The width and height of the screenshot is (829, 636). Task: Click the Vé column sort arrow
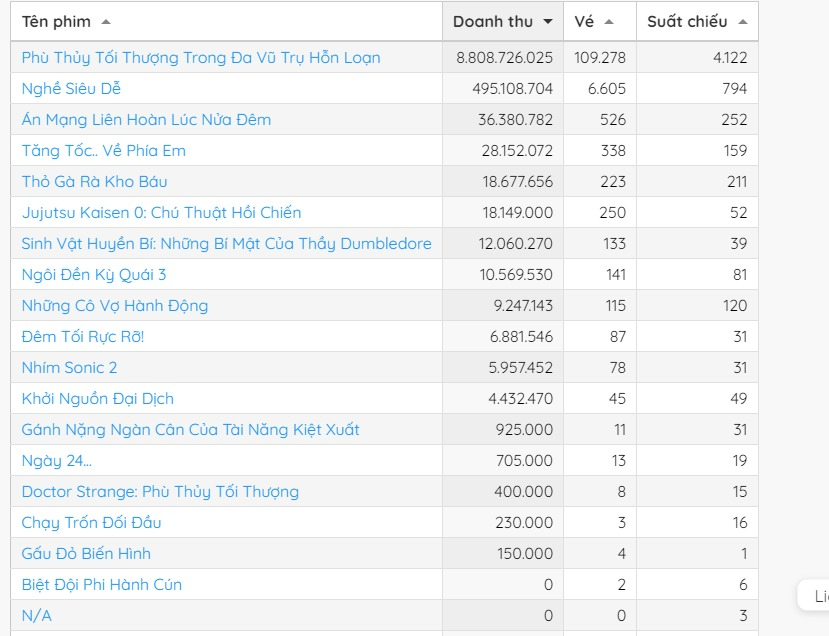tap(609, 22)
